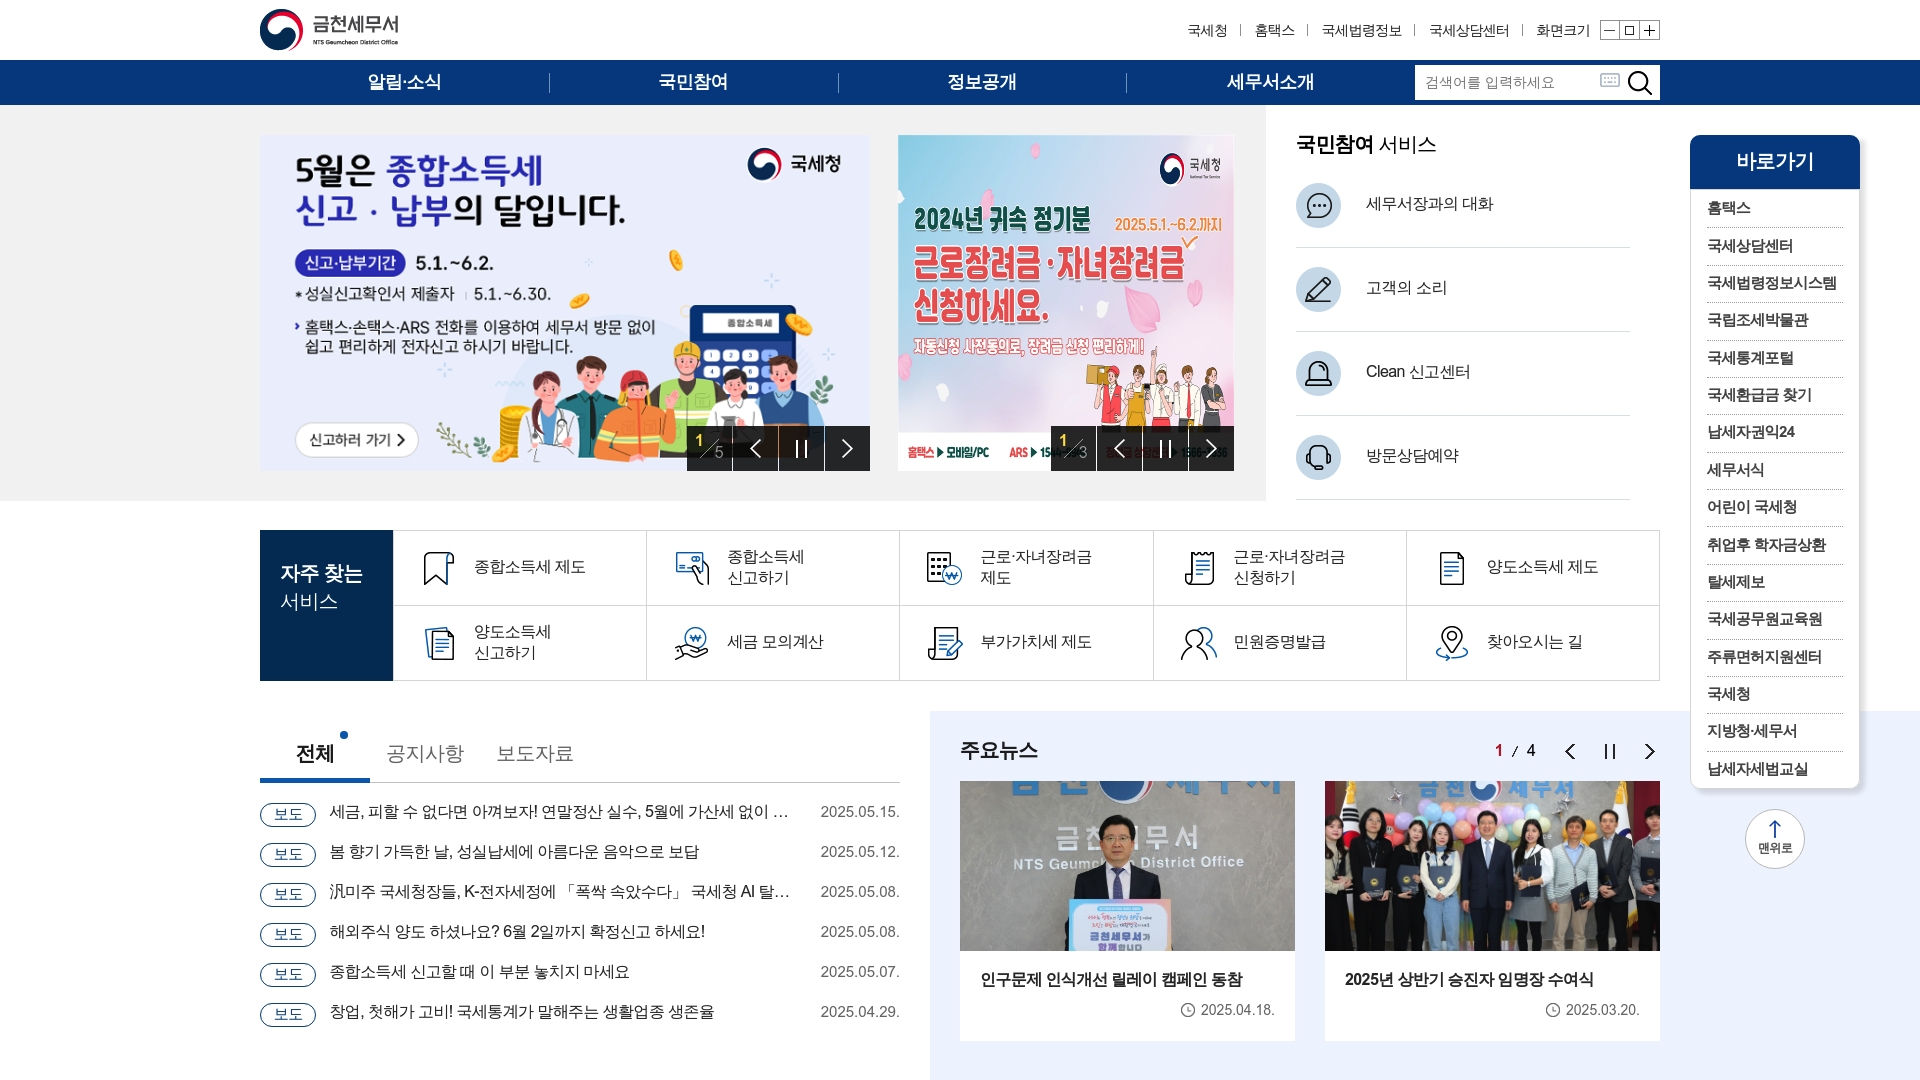The height and width of the screenshot is (1080, 1920).
Task: Open the 인구문제 인식개선 릴레이 캠페인 news photo
Action: tap(1127, 866)
